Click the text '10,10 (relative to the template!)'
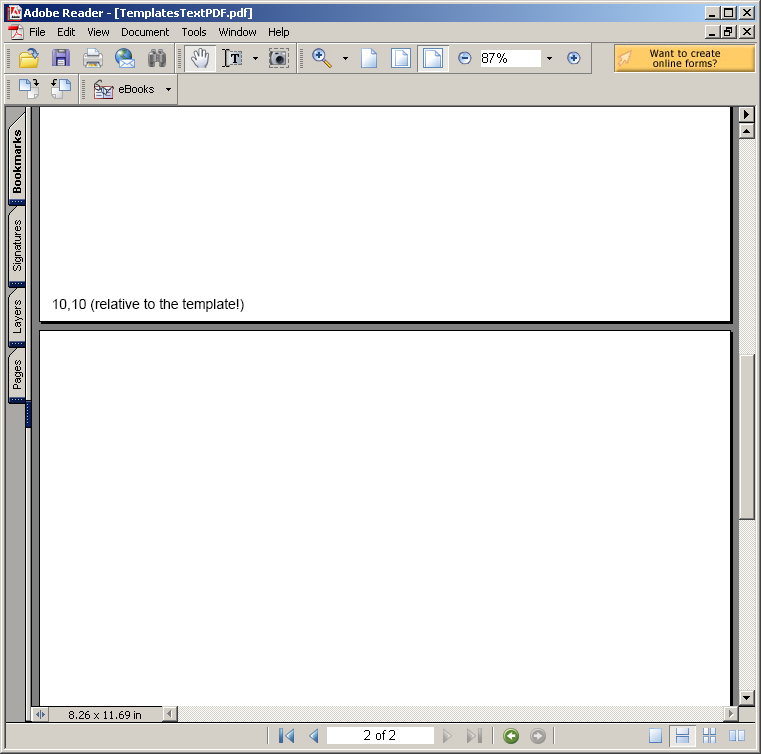 click(x=148, y=304)
